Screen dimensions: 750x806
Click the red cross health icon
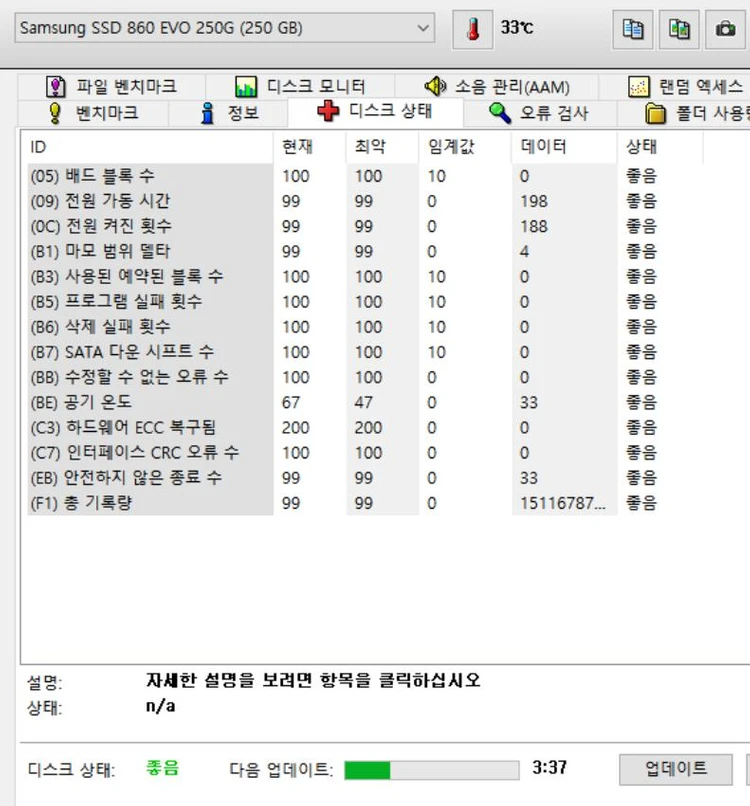pos(328,111)
